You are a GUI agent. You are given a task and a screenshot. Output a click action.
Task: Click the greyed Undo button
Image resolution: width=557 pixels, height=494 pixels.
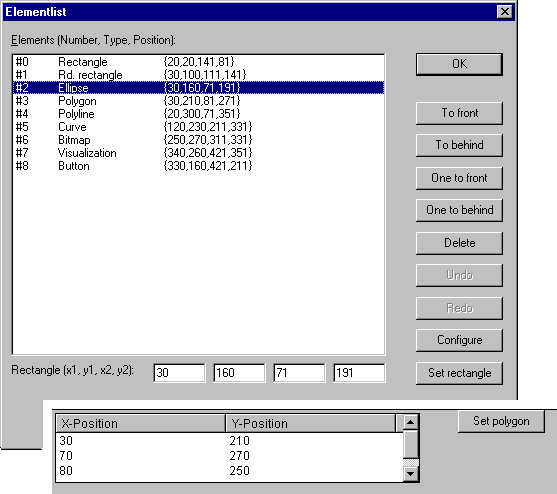pyautogui.click(x=459, y=275)
